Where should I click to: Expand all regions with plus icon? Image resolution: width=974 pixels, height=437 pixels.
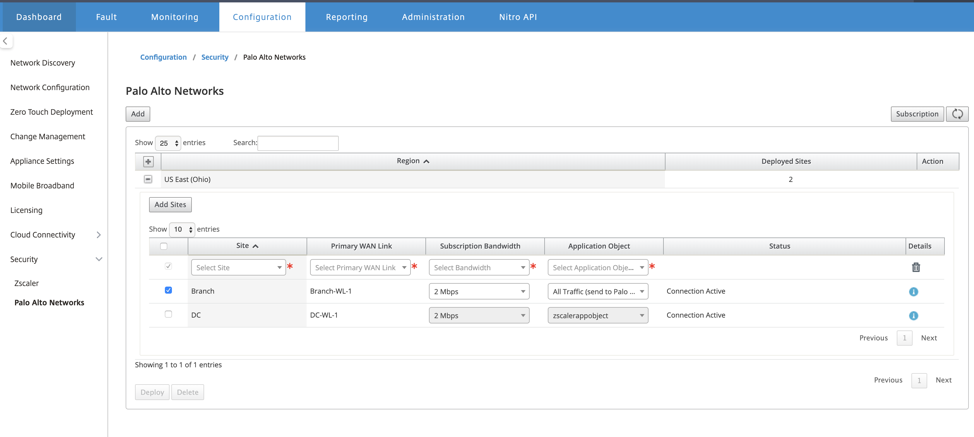tap(148, 161)
